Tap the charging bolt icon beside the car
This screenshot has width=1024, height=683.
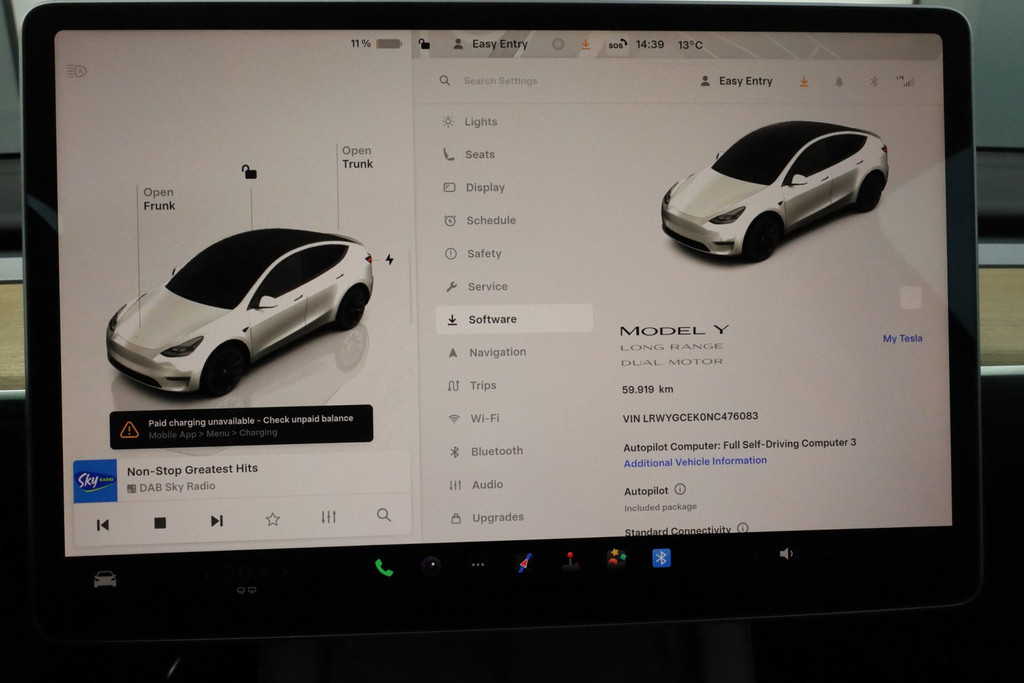389,260
